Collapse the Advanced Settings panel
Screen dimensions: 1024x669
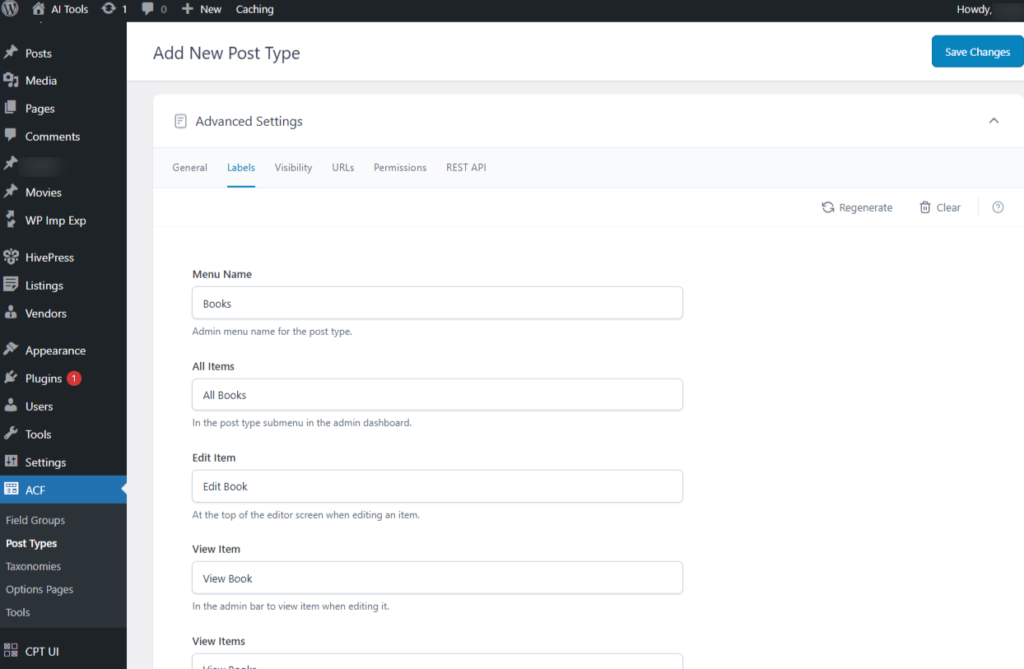(993, 121)
